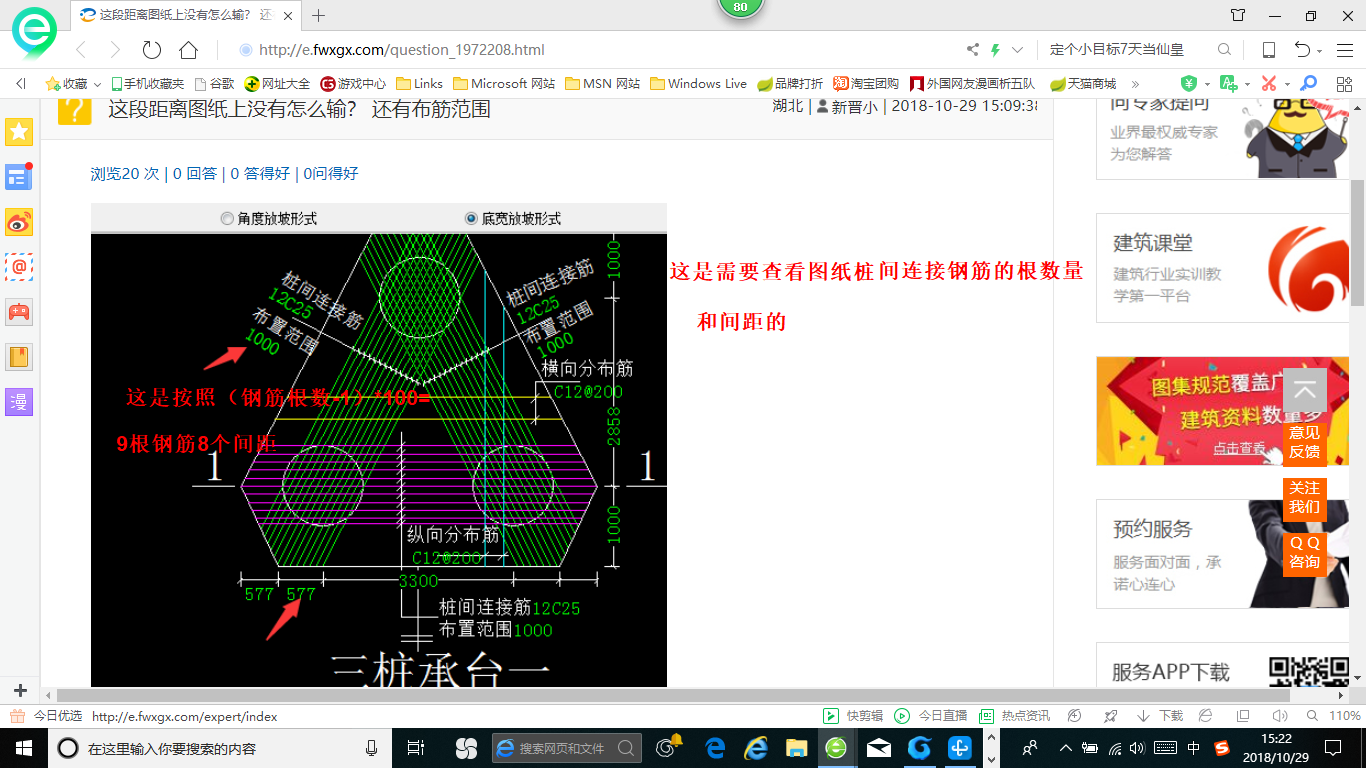Go to the browser home page icon
This screenshot has width=1366, height=768.
[188, 50]
